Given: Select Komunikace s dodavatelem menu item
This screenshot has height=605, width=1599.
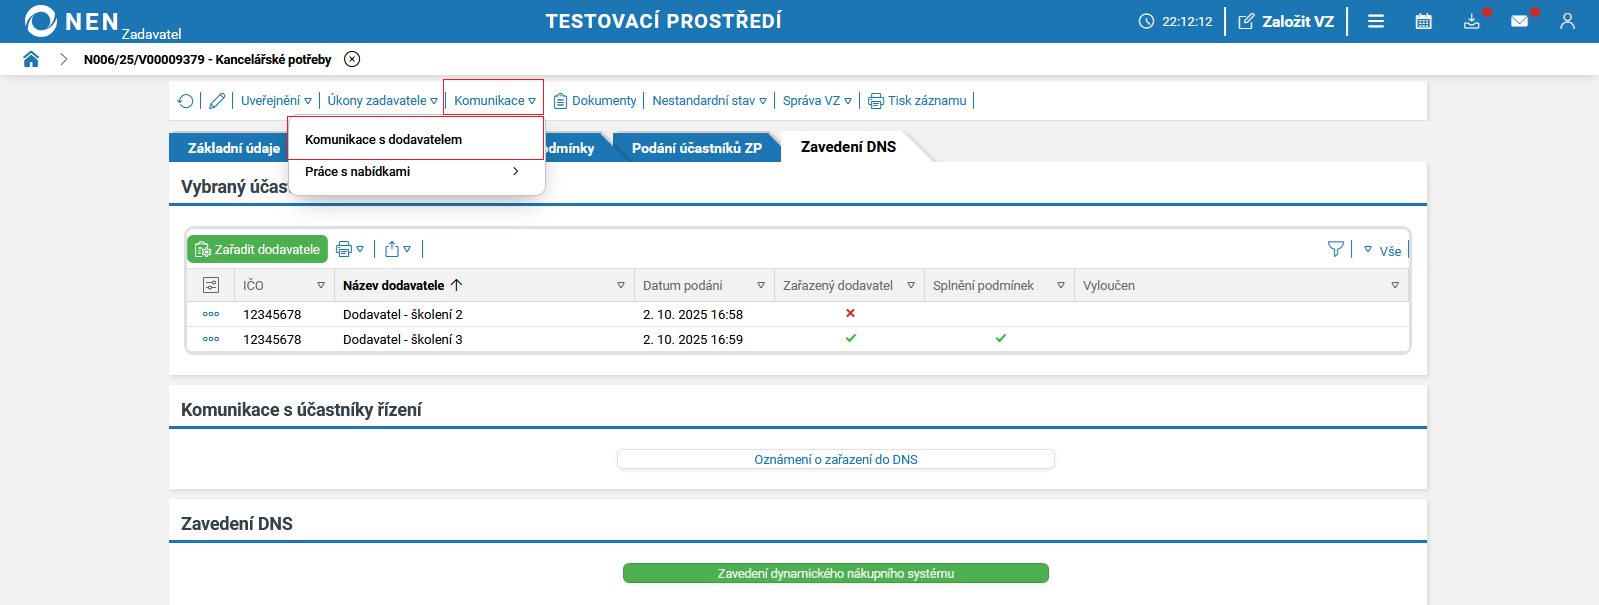Looking at the screenshot, I should pos(415,140).
